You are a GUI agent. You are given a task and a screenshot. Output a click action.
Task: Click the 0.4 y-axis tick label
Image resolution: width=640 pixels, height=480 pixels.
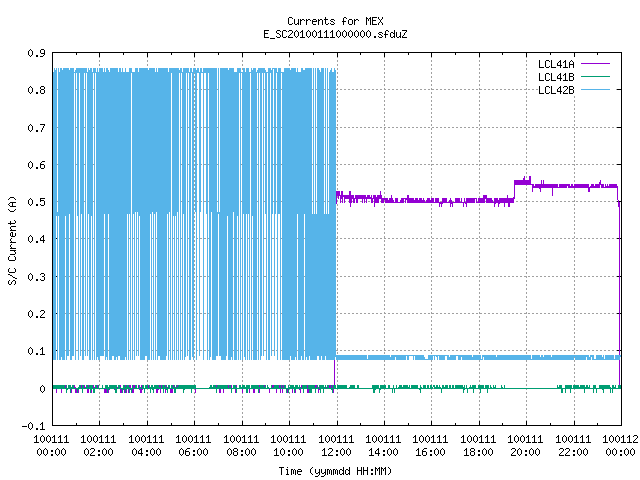(x=36, y=239)
